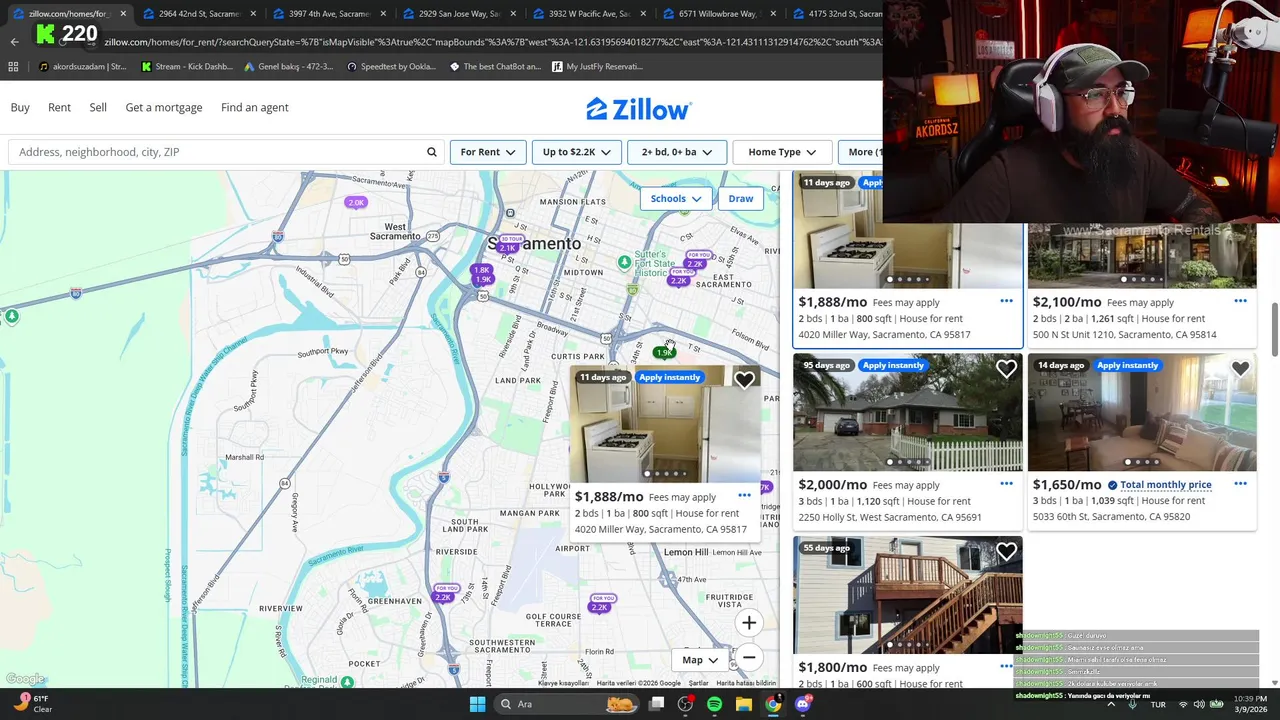Click the taskbar search box

click(x=565, y=704)
